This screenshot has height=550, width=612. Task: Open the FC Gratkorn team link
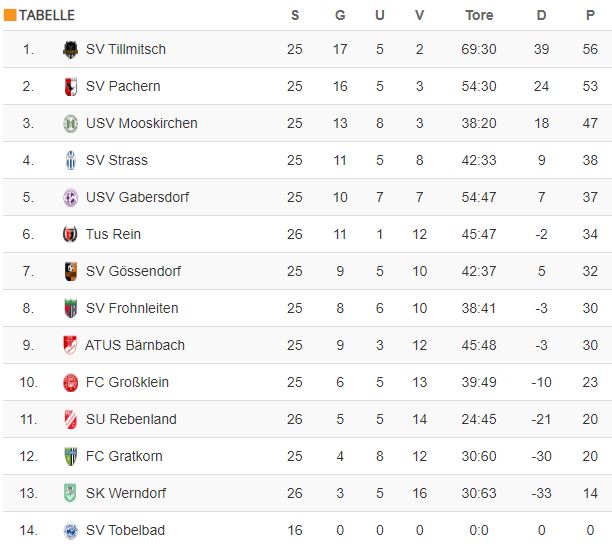tap(124, 457)
